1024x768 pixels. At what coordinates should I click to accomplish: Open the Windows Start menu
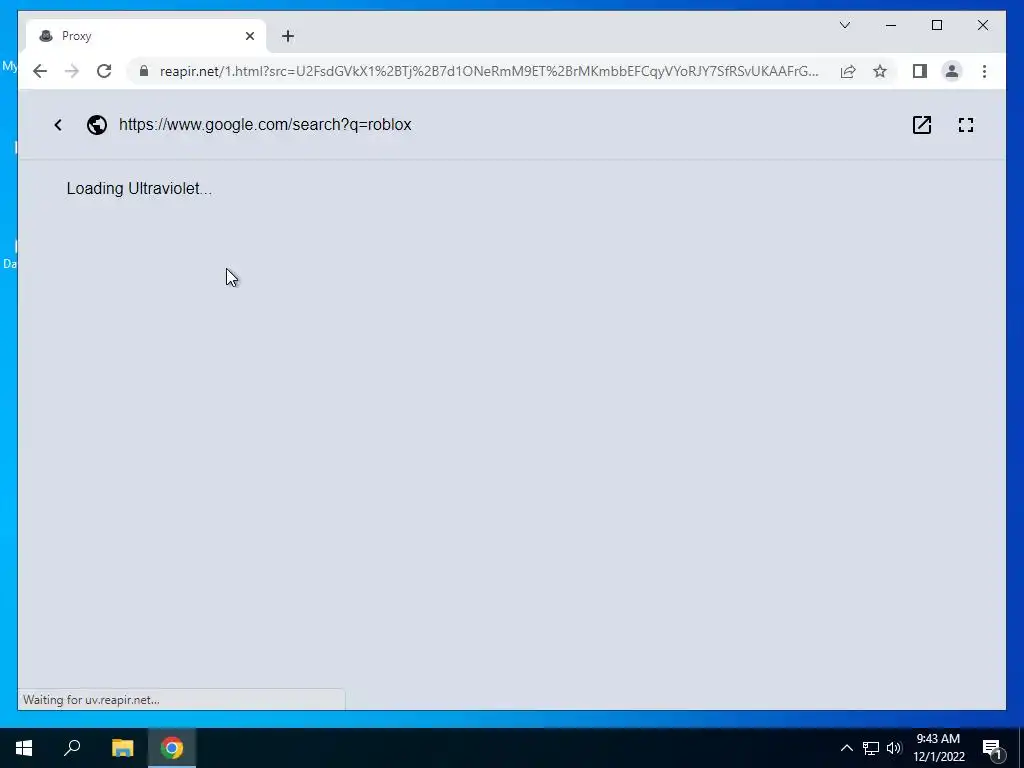(x=24, y=748)
